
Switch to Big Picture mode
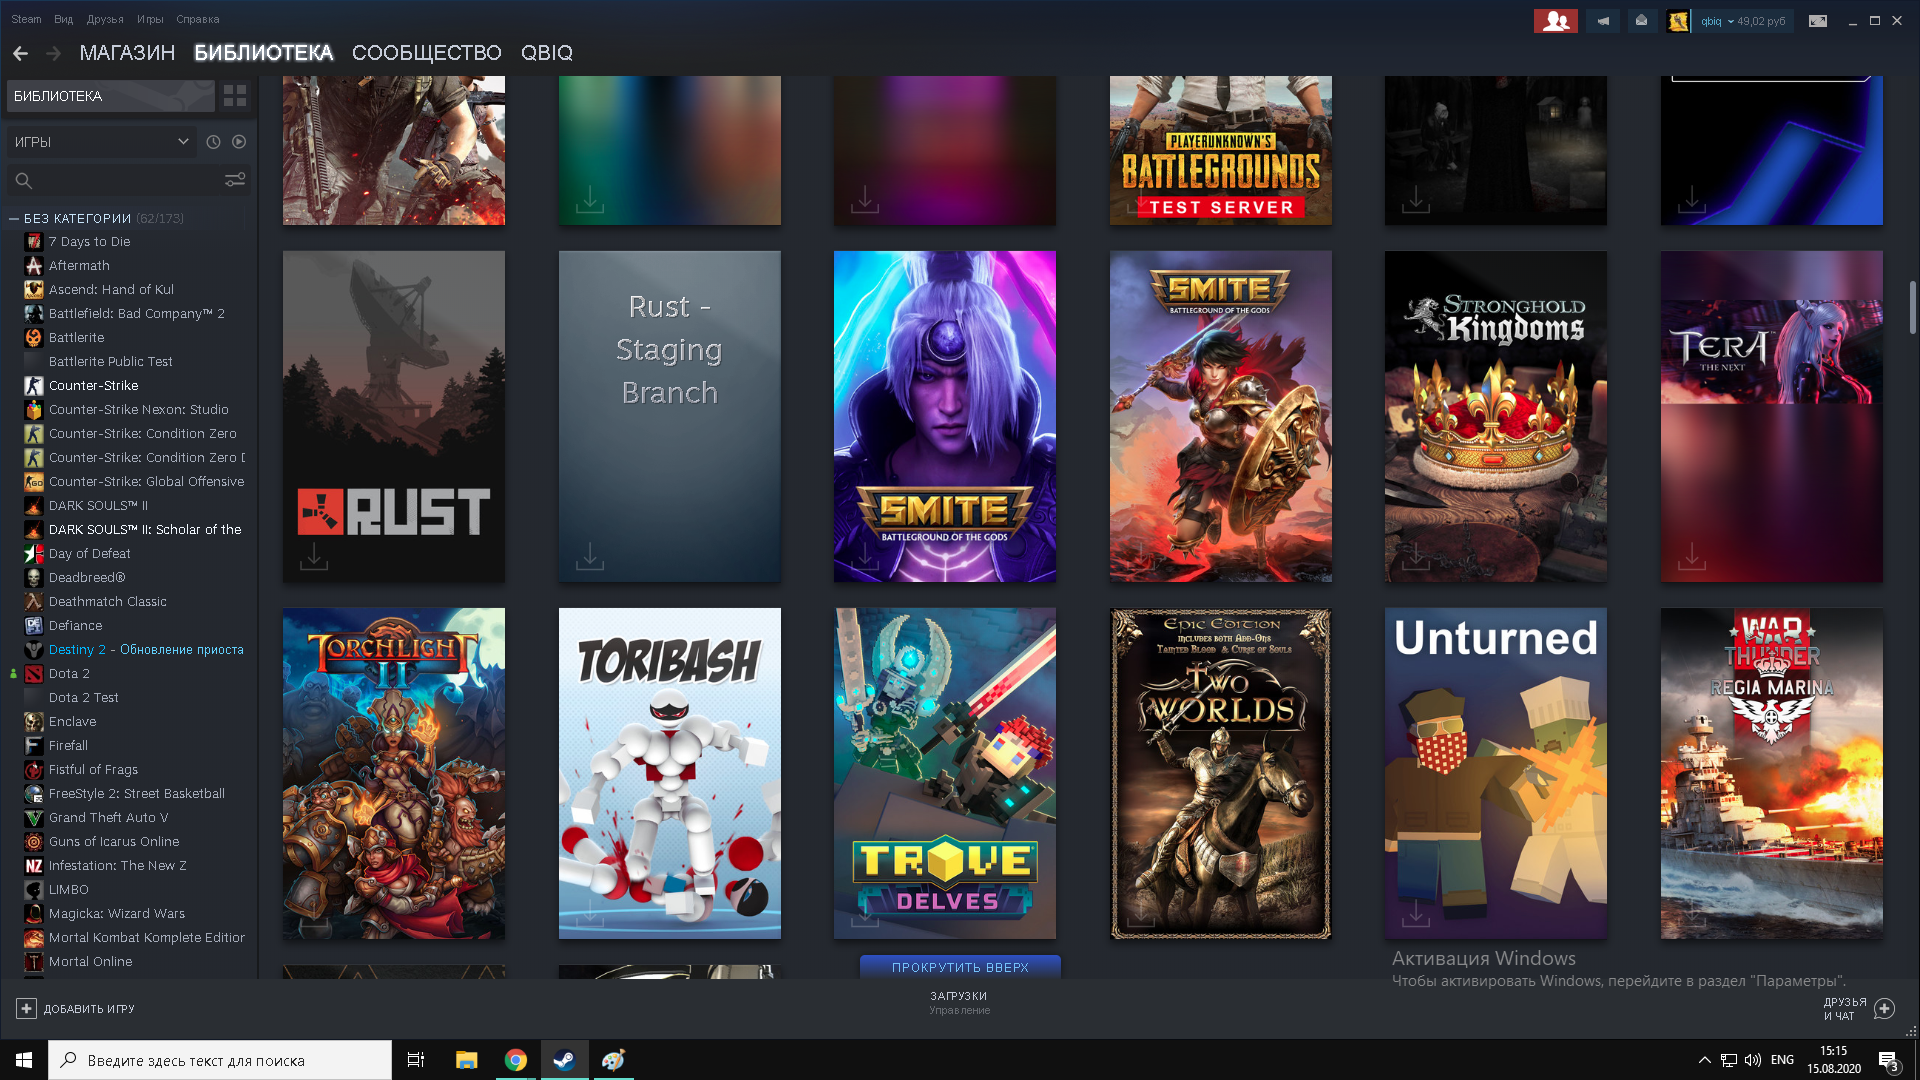point(1818,21)
